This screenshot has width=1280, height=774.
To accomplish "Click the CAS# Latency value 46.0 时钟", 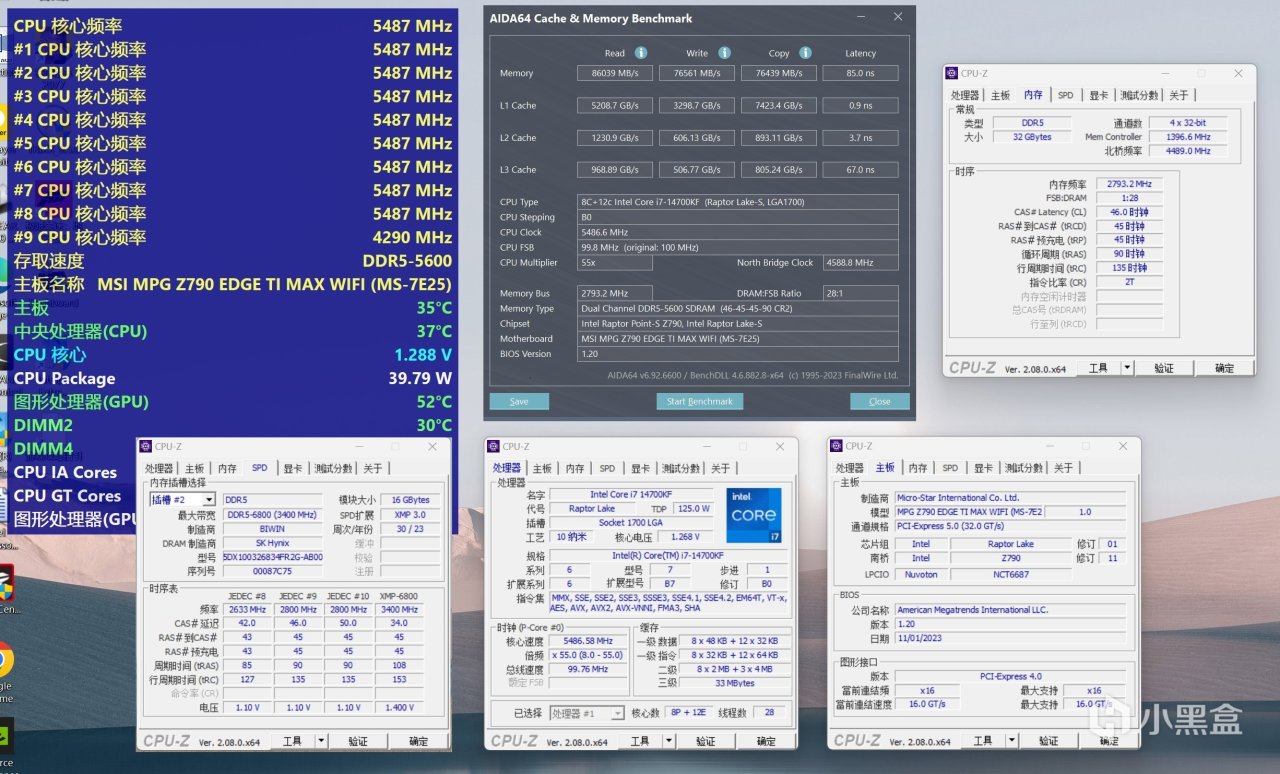I will click(x=1130, y=212).
